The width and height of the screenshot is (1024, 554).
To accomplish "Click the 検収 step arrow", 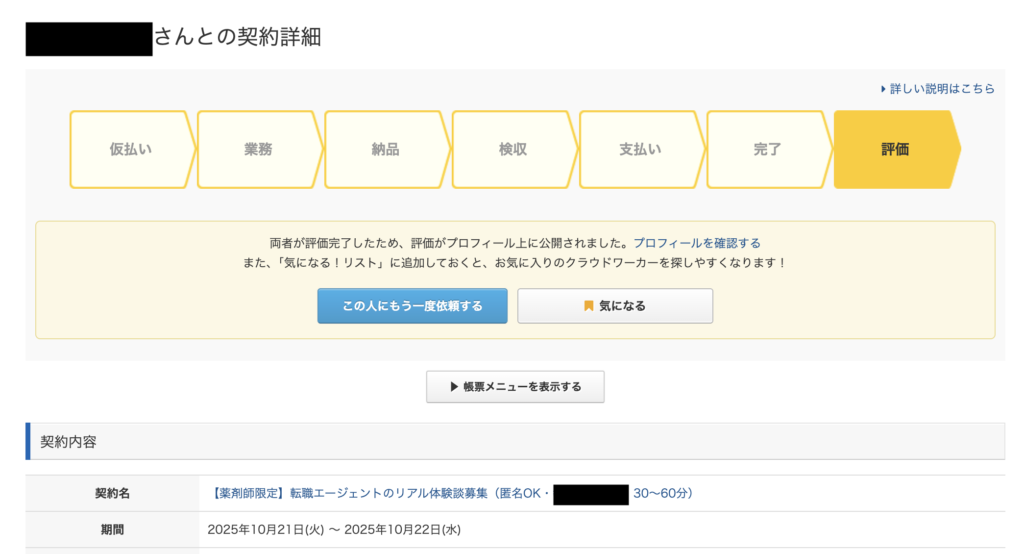I will pyautogui.click(x=513, y=150).
